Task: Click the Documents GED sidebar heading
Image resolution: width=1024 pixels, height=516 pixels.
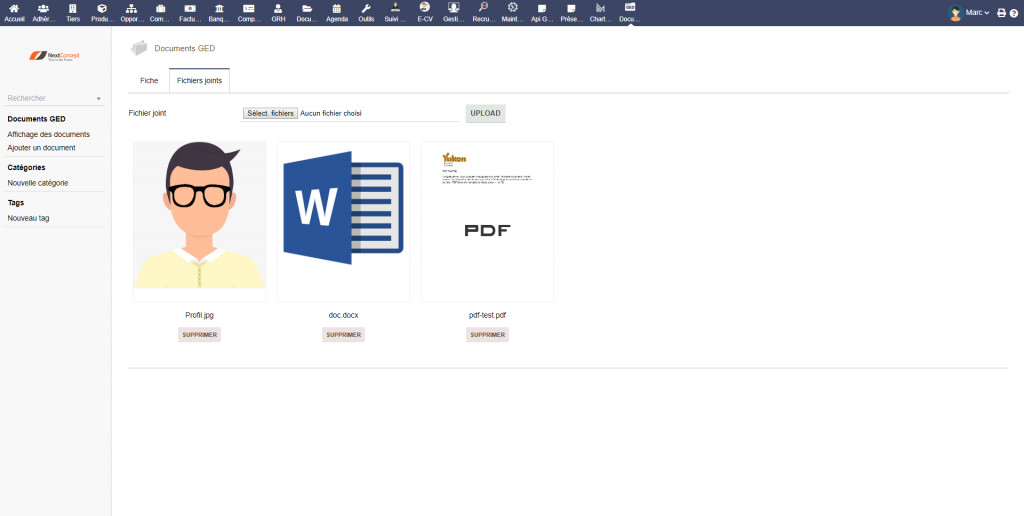Action: pyautogui.click(x=37, y=119)
